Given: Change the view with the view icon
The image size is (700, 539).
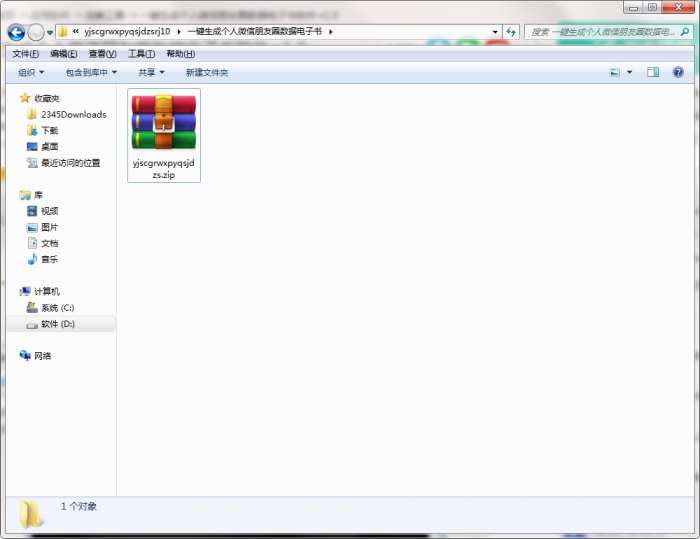Looking at the screenshot, I should 615,72.
